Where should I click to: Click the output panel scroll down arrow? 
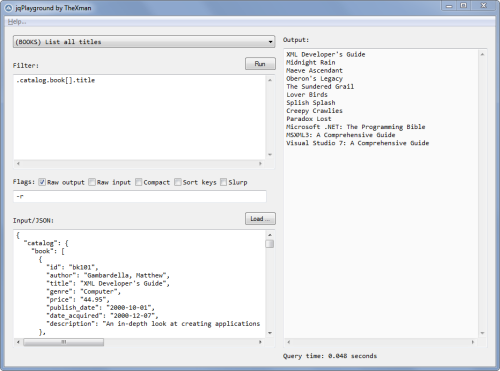click(x=482, y=333)
